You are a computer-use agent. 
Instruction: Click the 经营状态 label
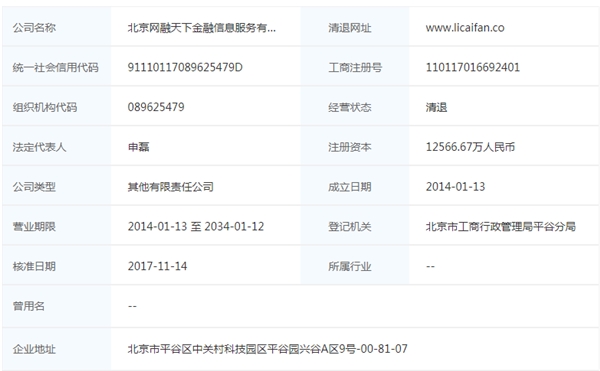tap(349, 107)
